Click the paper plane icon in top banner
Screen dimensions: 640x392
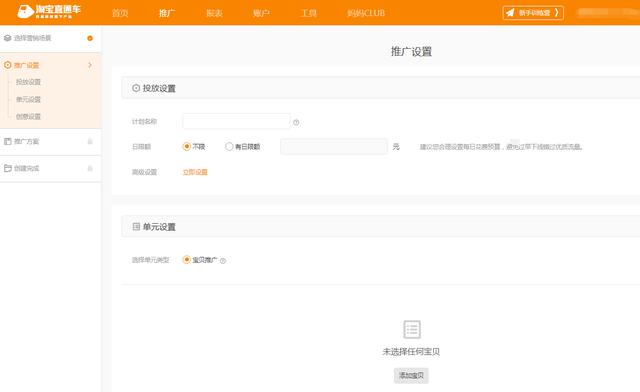[510, 13]
